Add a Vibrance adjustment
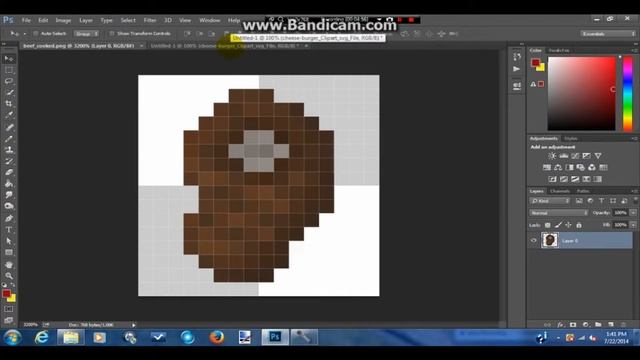This screenshot has width=640, height=360. 598,156
